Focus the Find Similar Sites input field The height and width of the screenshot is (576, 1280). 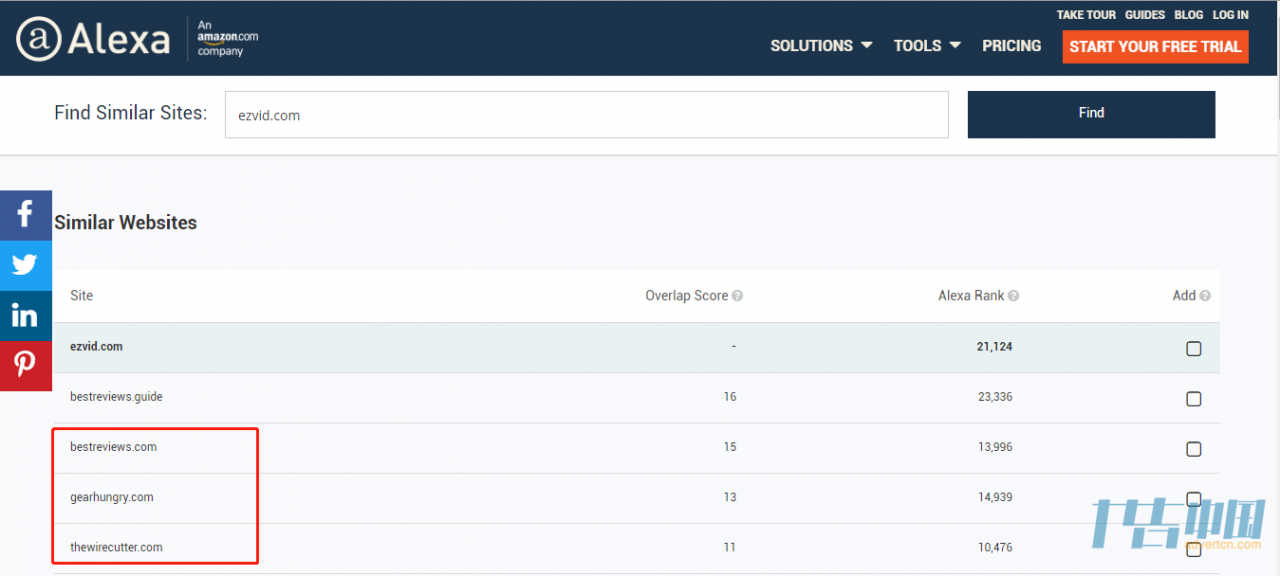pos(586,115)
